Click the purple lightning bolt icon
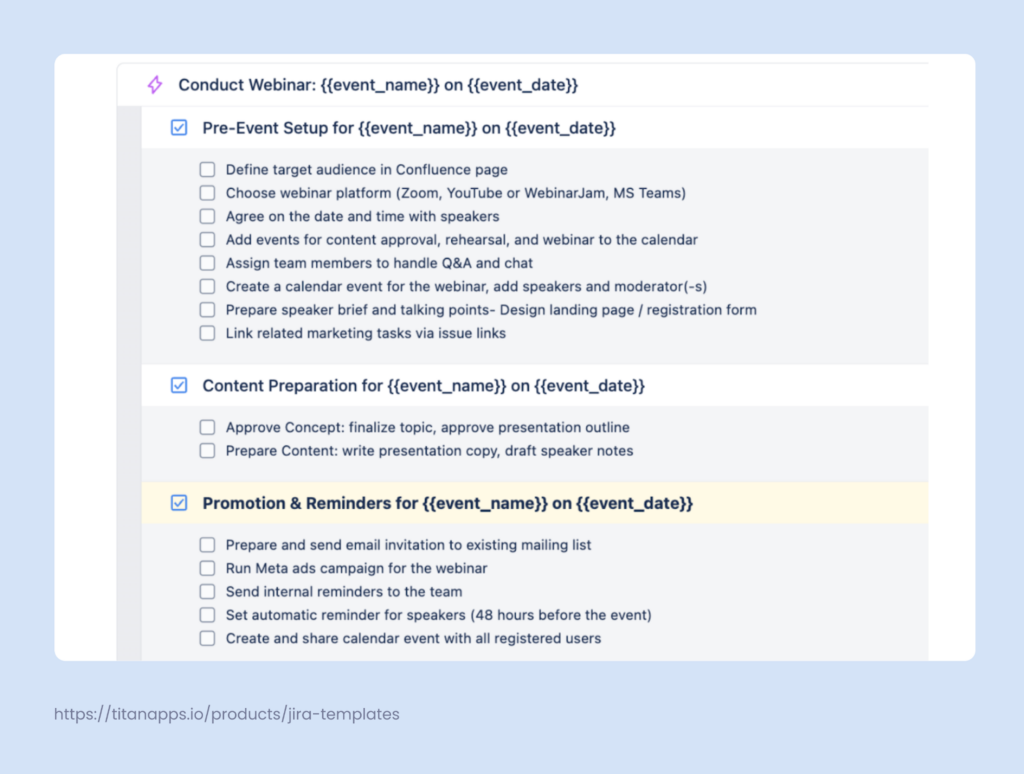1024x774 pixels. (x=155, y=85)
